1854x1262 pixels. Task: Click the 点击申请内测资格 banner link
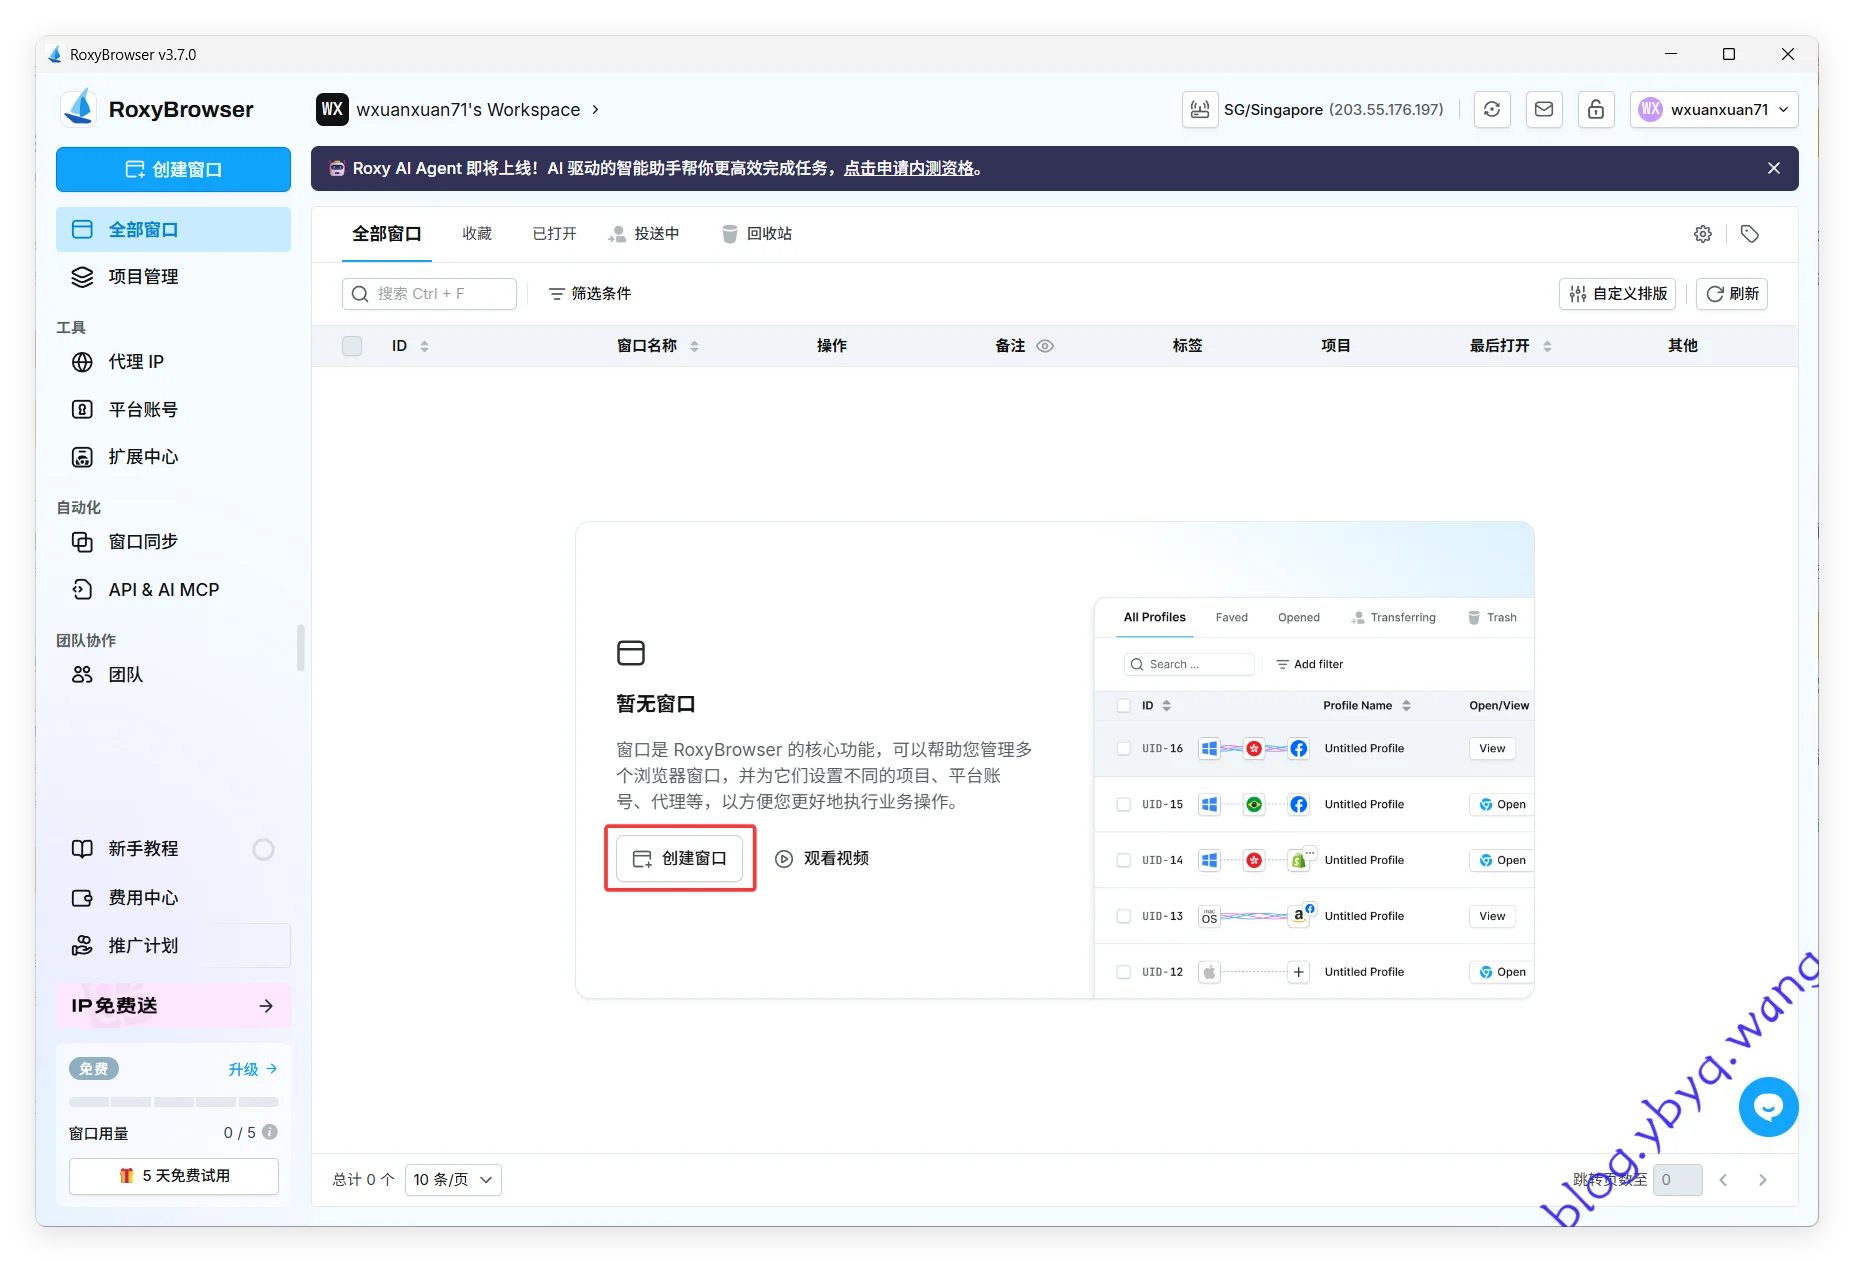tap(909, 169)
